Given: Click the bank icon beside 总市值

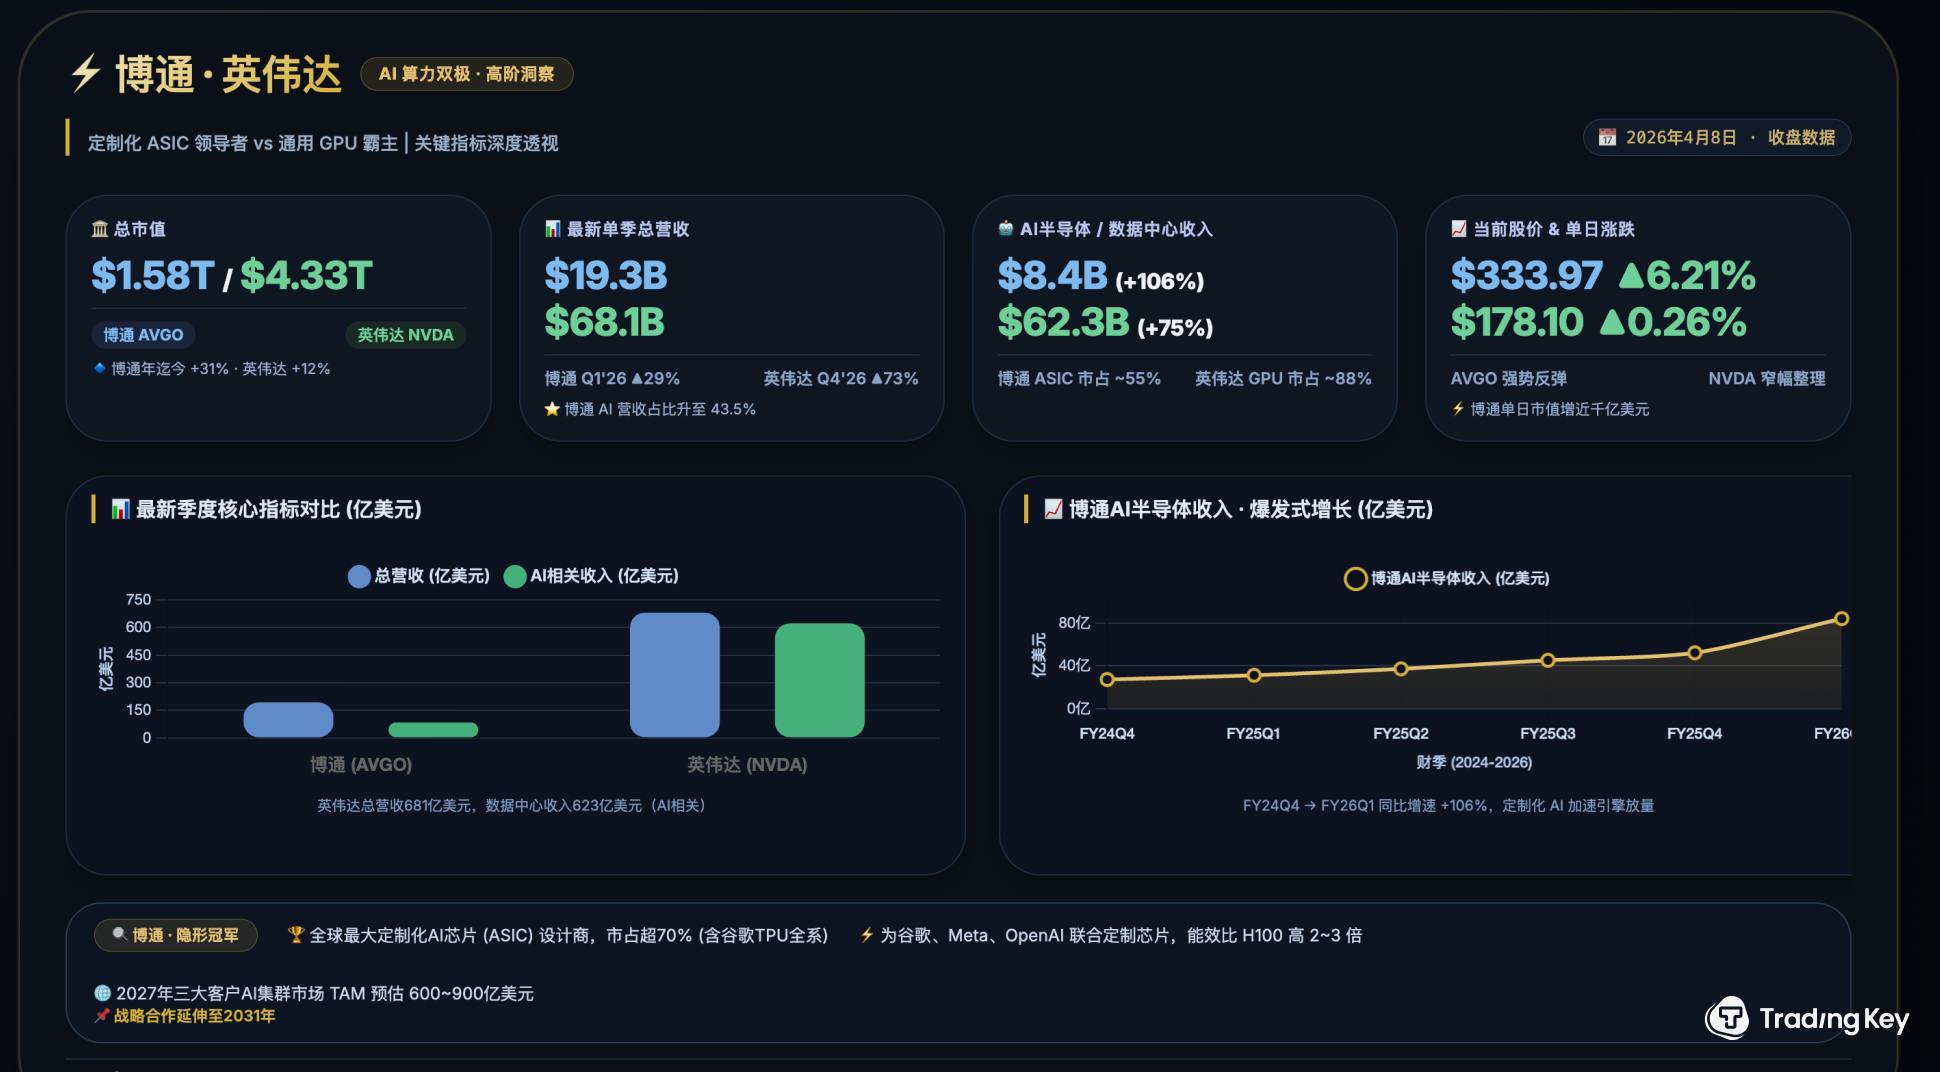Looking at the screenshot, I should coord(100,229).
